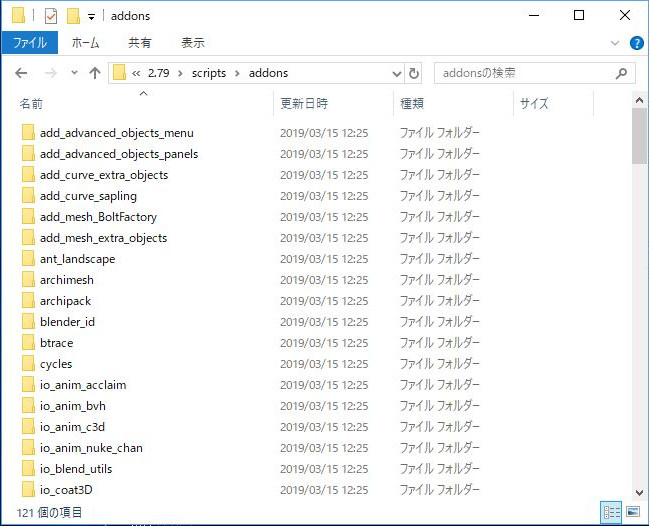Open the address bar history dropdown

tap(397, 74)
